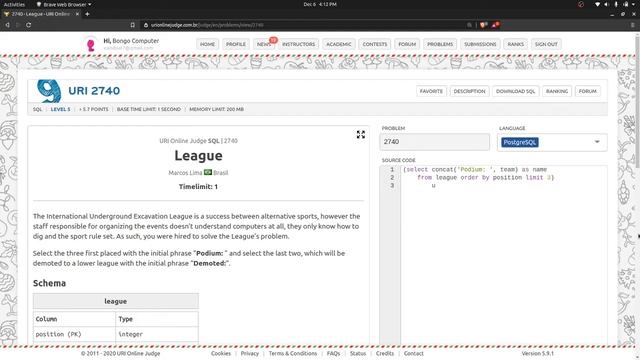
Task: Click the RANKING button
Action: [x=557, y=91]
